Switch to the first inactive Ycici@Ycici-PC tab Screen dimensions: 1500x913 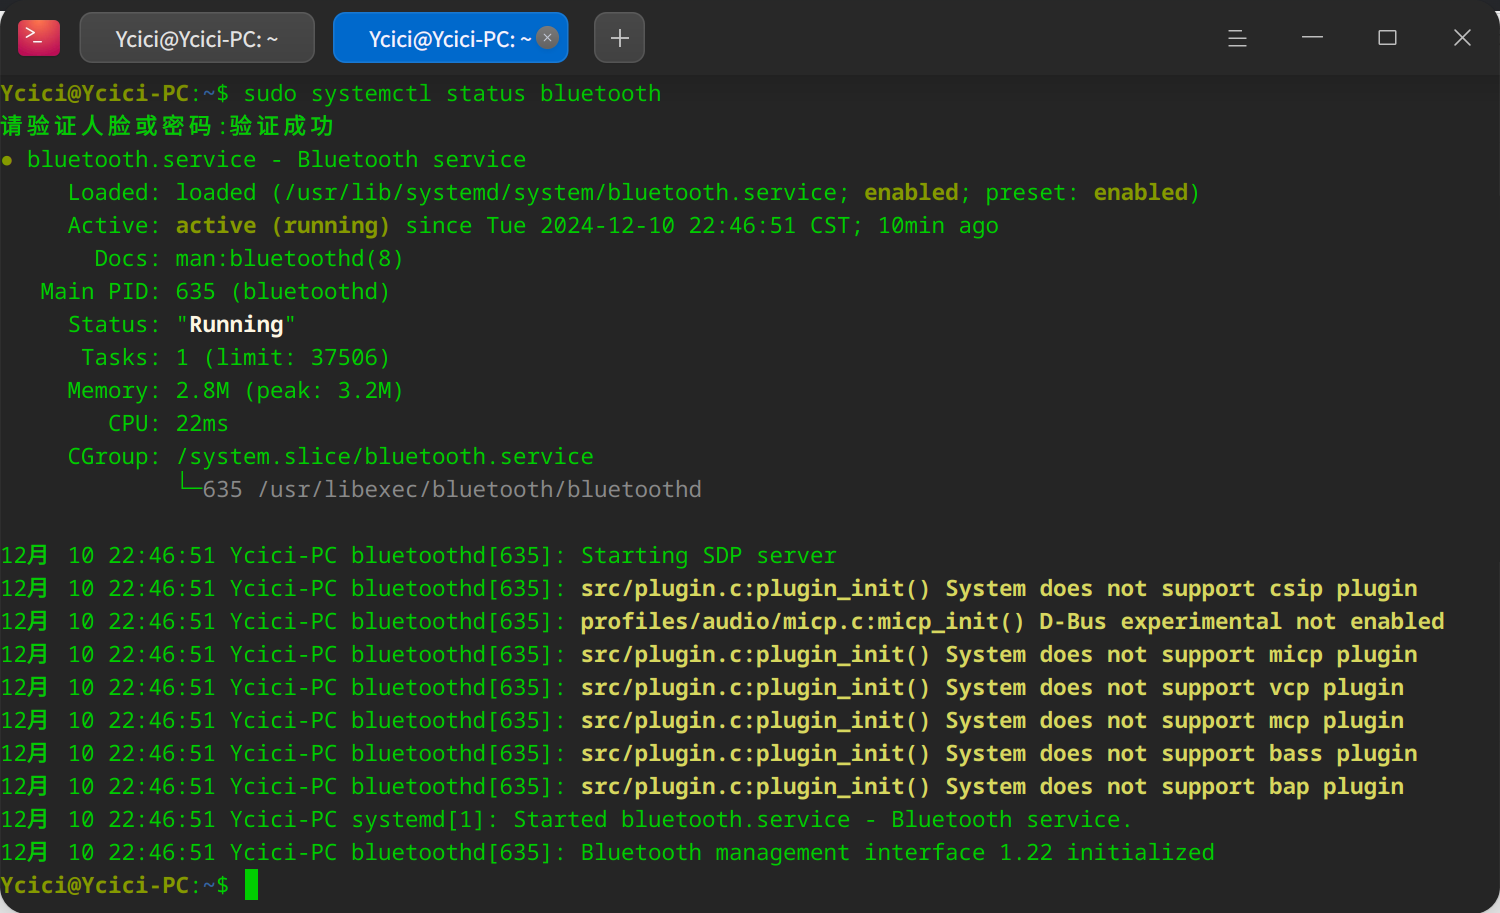(x=197, y=38)
